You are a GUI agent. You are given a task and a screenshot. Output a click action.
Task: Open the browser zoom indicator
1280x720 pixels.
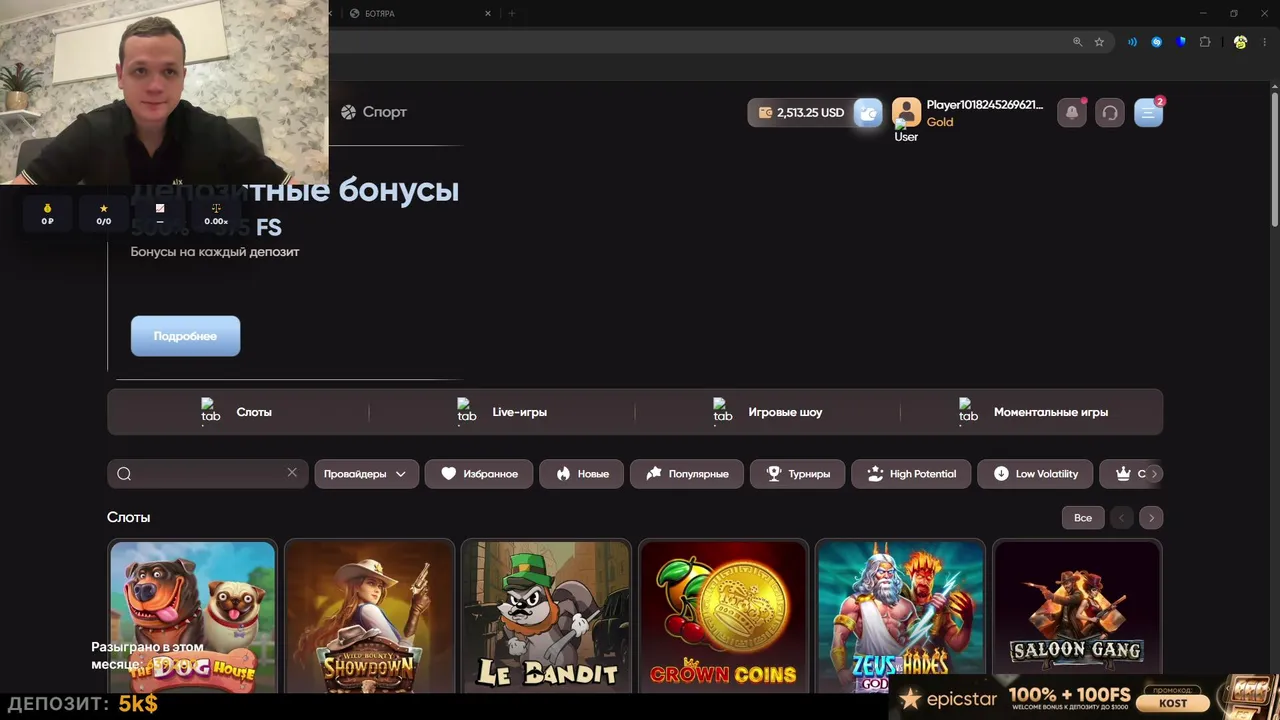tap(1077, 42)
